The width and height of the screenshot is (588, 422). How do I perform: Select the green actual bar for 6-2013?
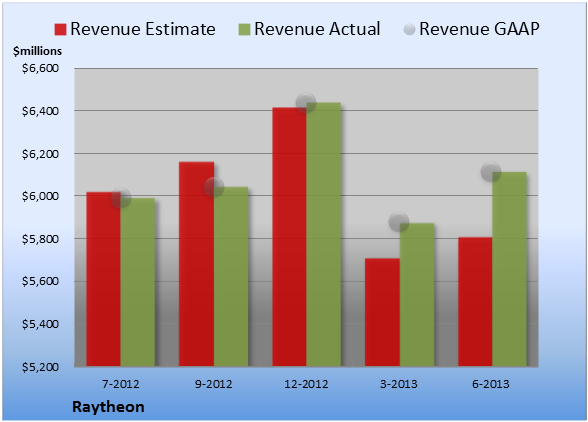click(x=509, y=269)
